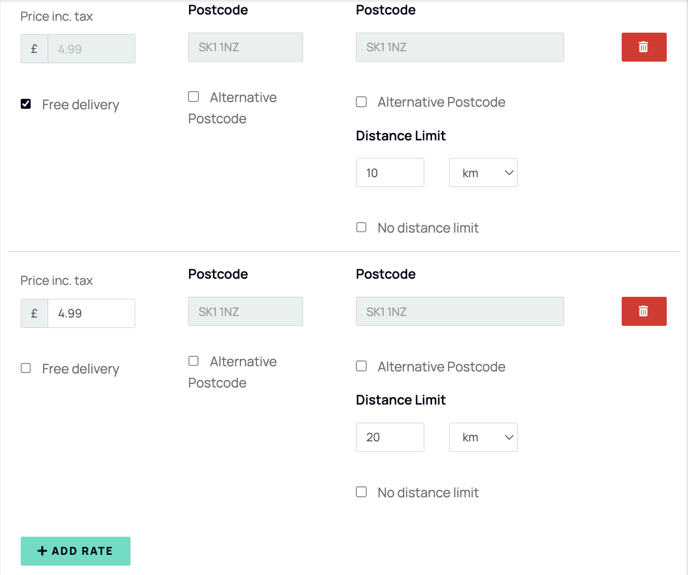Delete the first delivery rate with trash icon

tap(644, 47)
